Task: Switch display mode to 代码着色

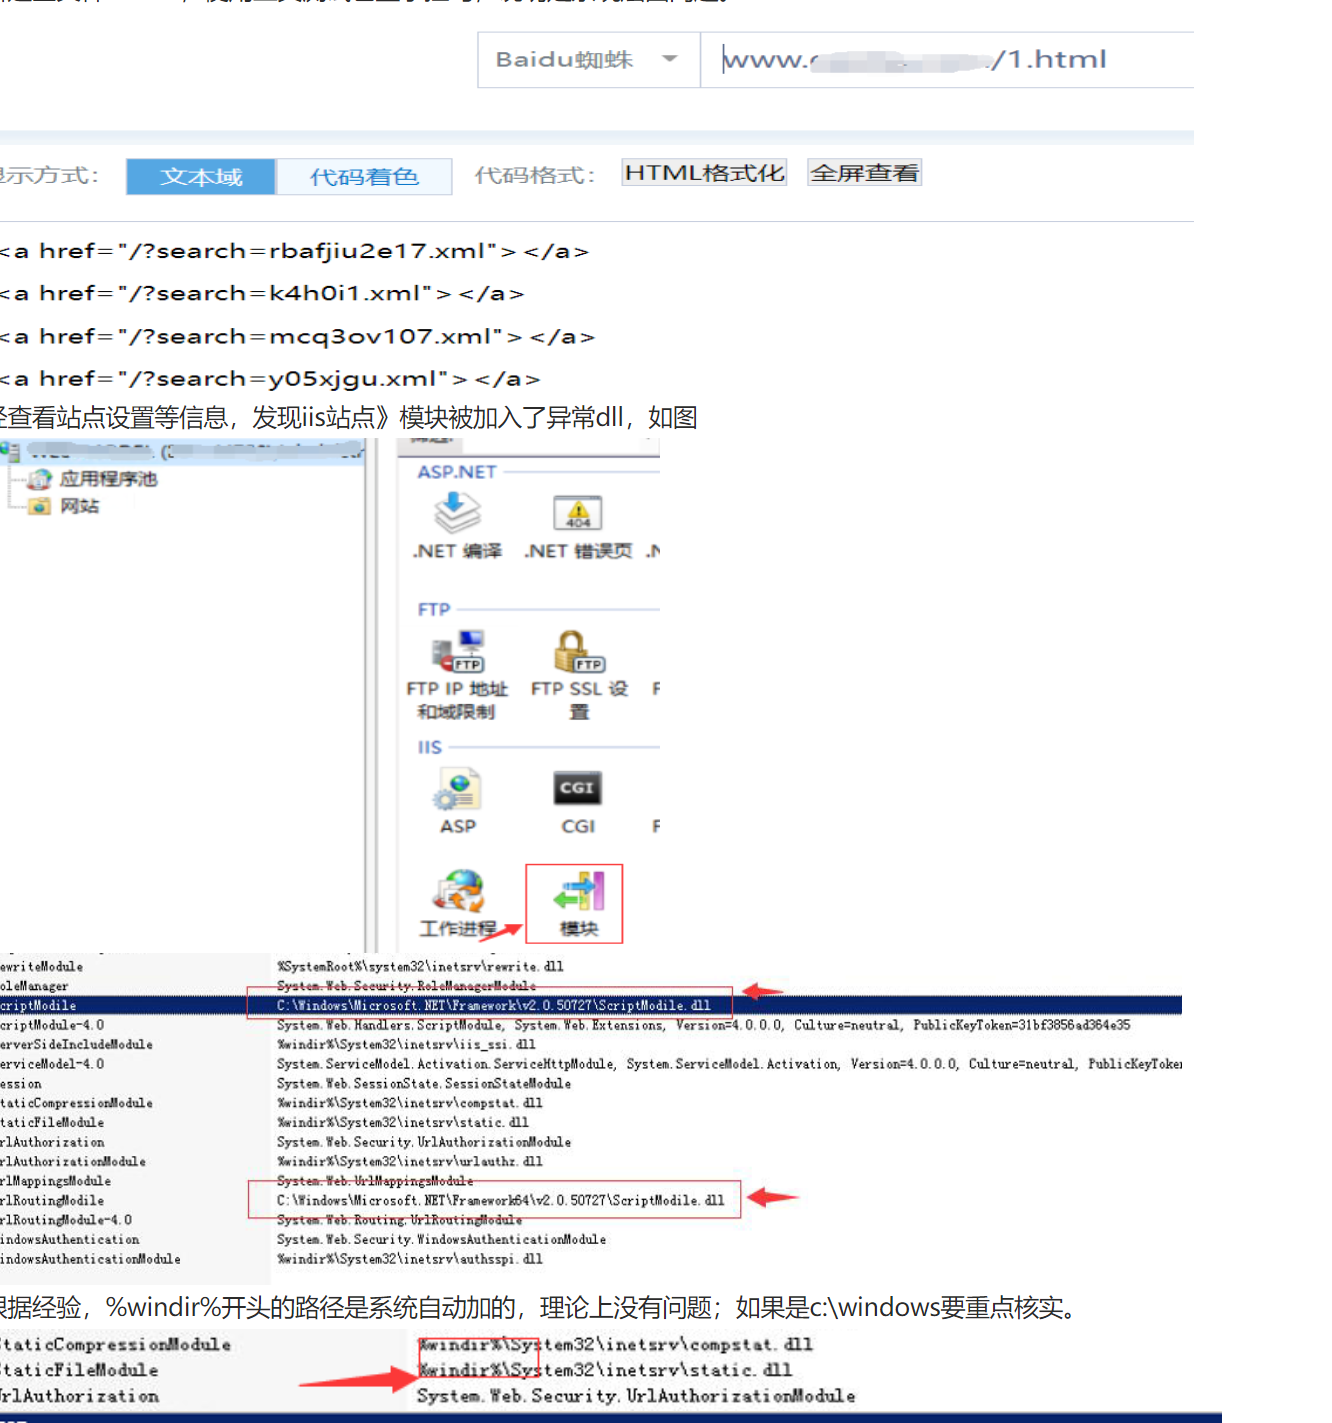Action: tap(364, 177)
